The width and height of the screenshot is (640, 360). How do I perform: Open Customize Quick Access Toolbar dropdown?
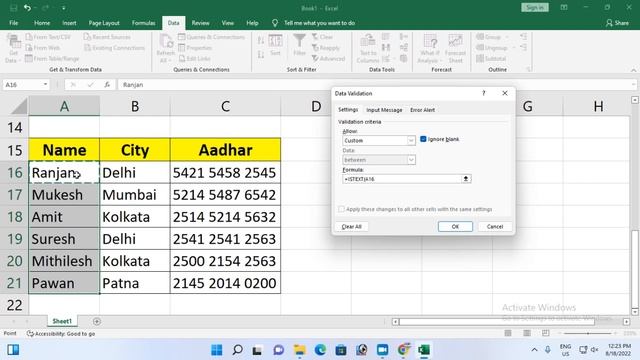(x=64, y=8)
